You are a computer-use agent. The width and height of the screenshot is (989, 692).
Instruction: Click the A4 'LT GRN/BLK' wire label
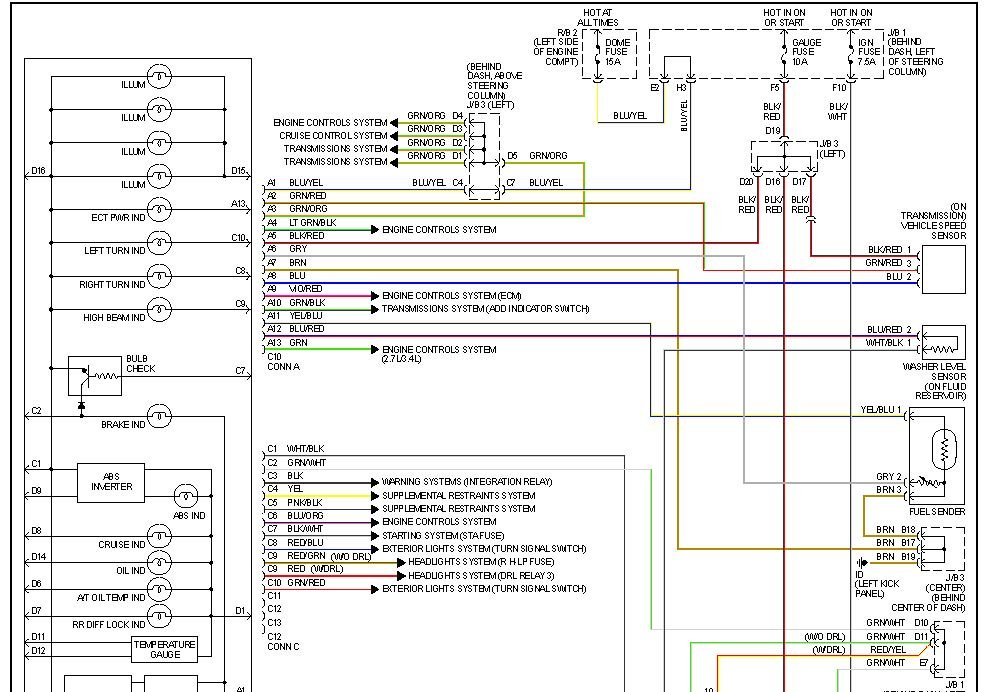click(312, 223)
